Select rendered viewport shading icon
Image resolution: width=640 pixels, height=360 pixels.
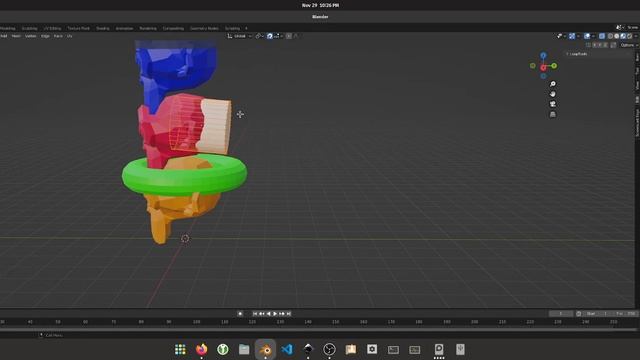pos(630,36)
